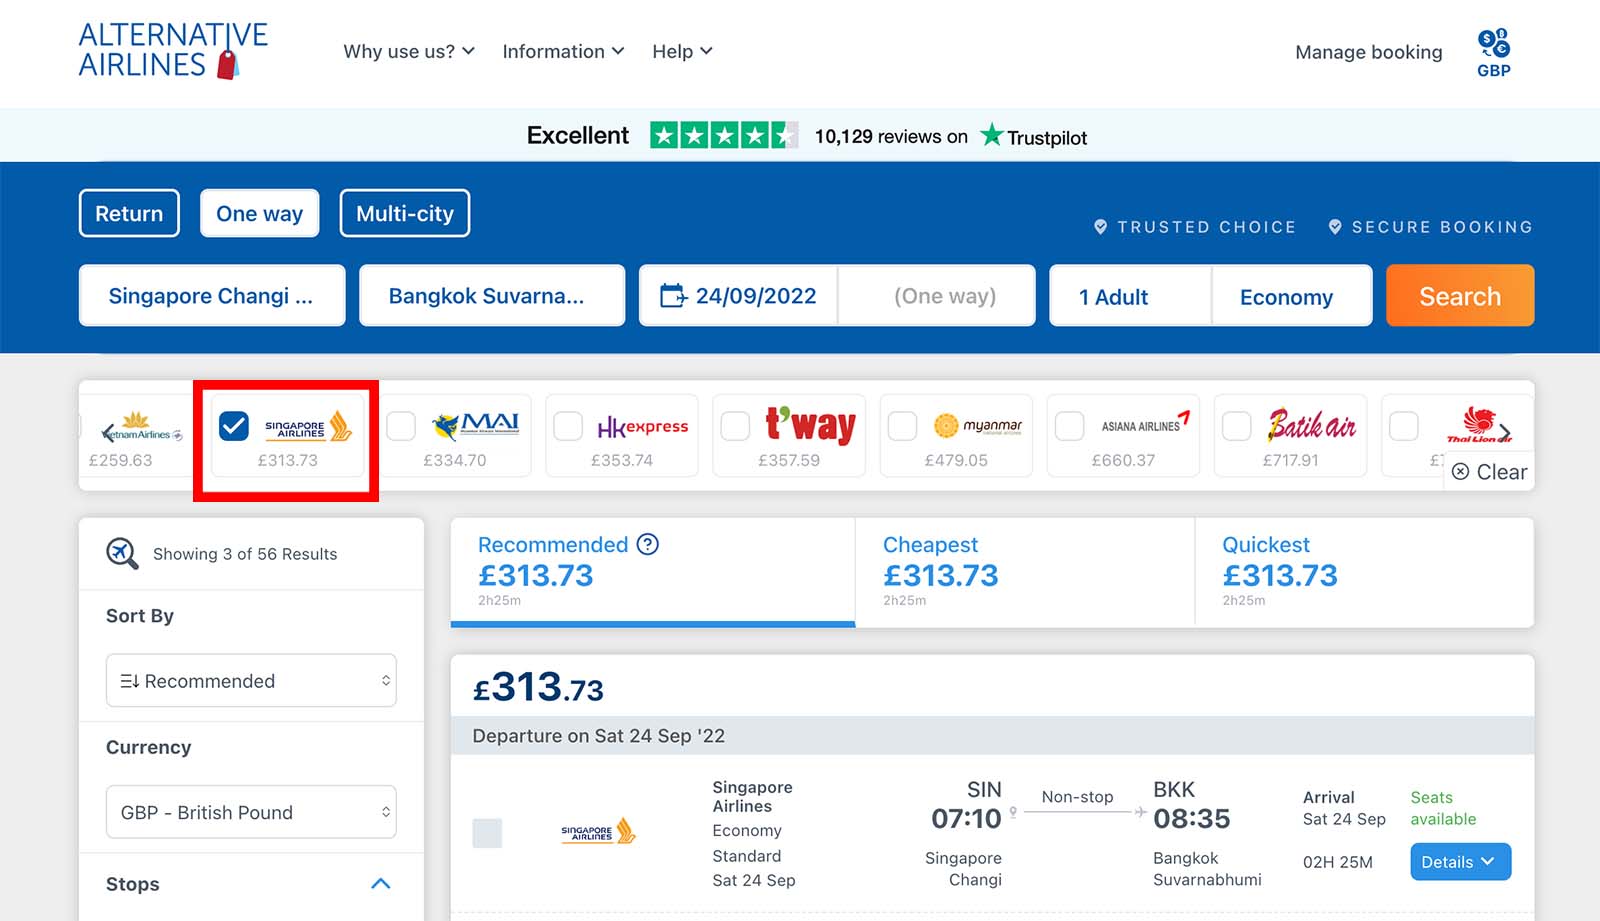Image resolution: width=1600 pixels, height=921 pixels.
Task: Click the HK Express logo
Action: [642, 427]
